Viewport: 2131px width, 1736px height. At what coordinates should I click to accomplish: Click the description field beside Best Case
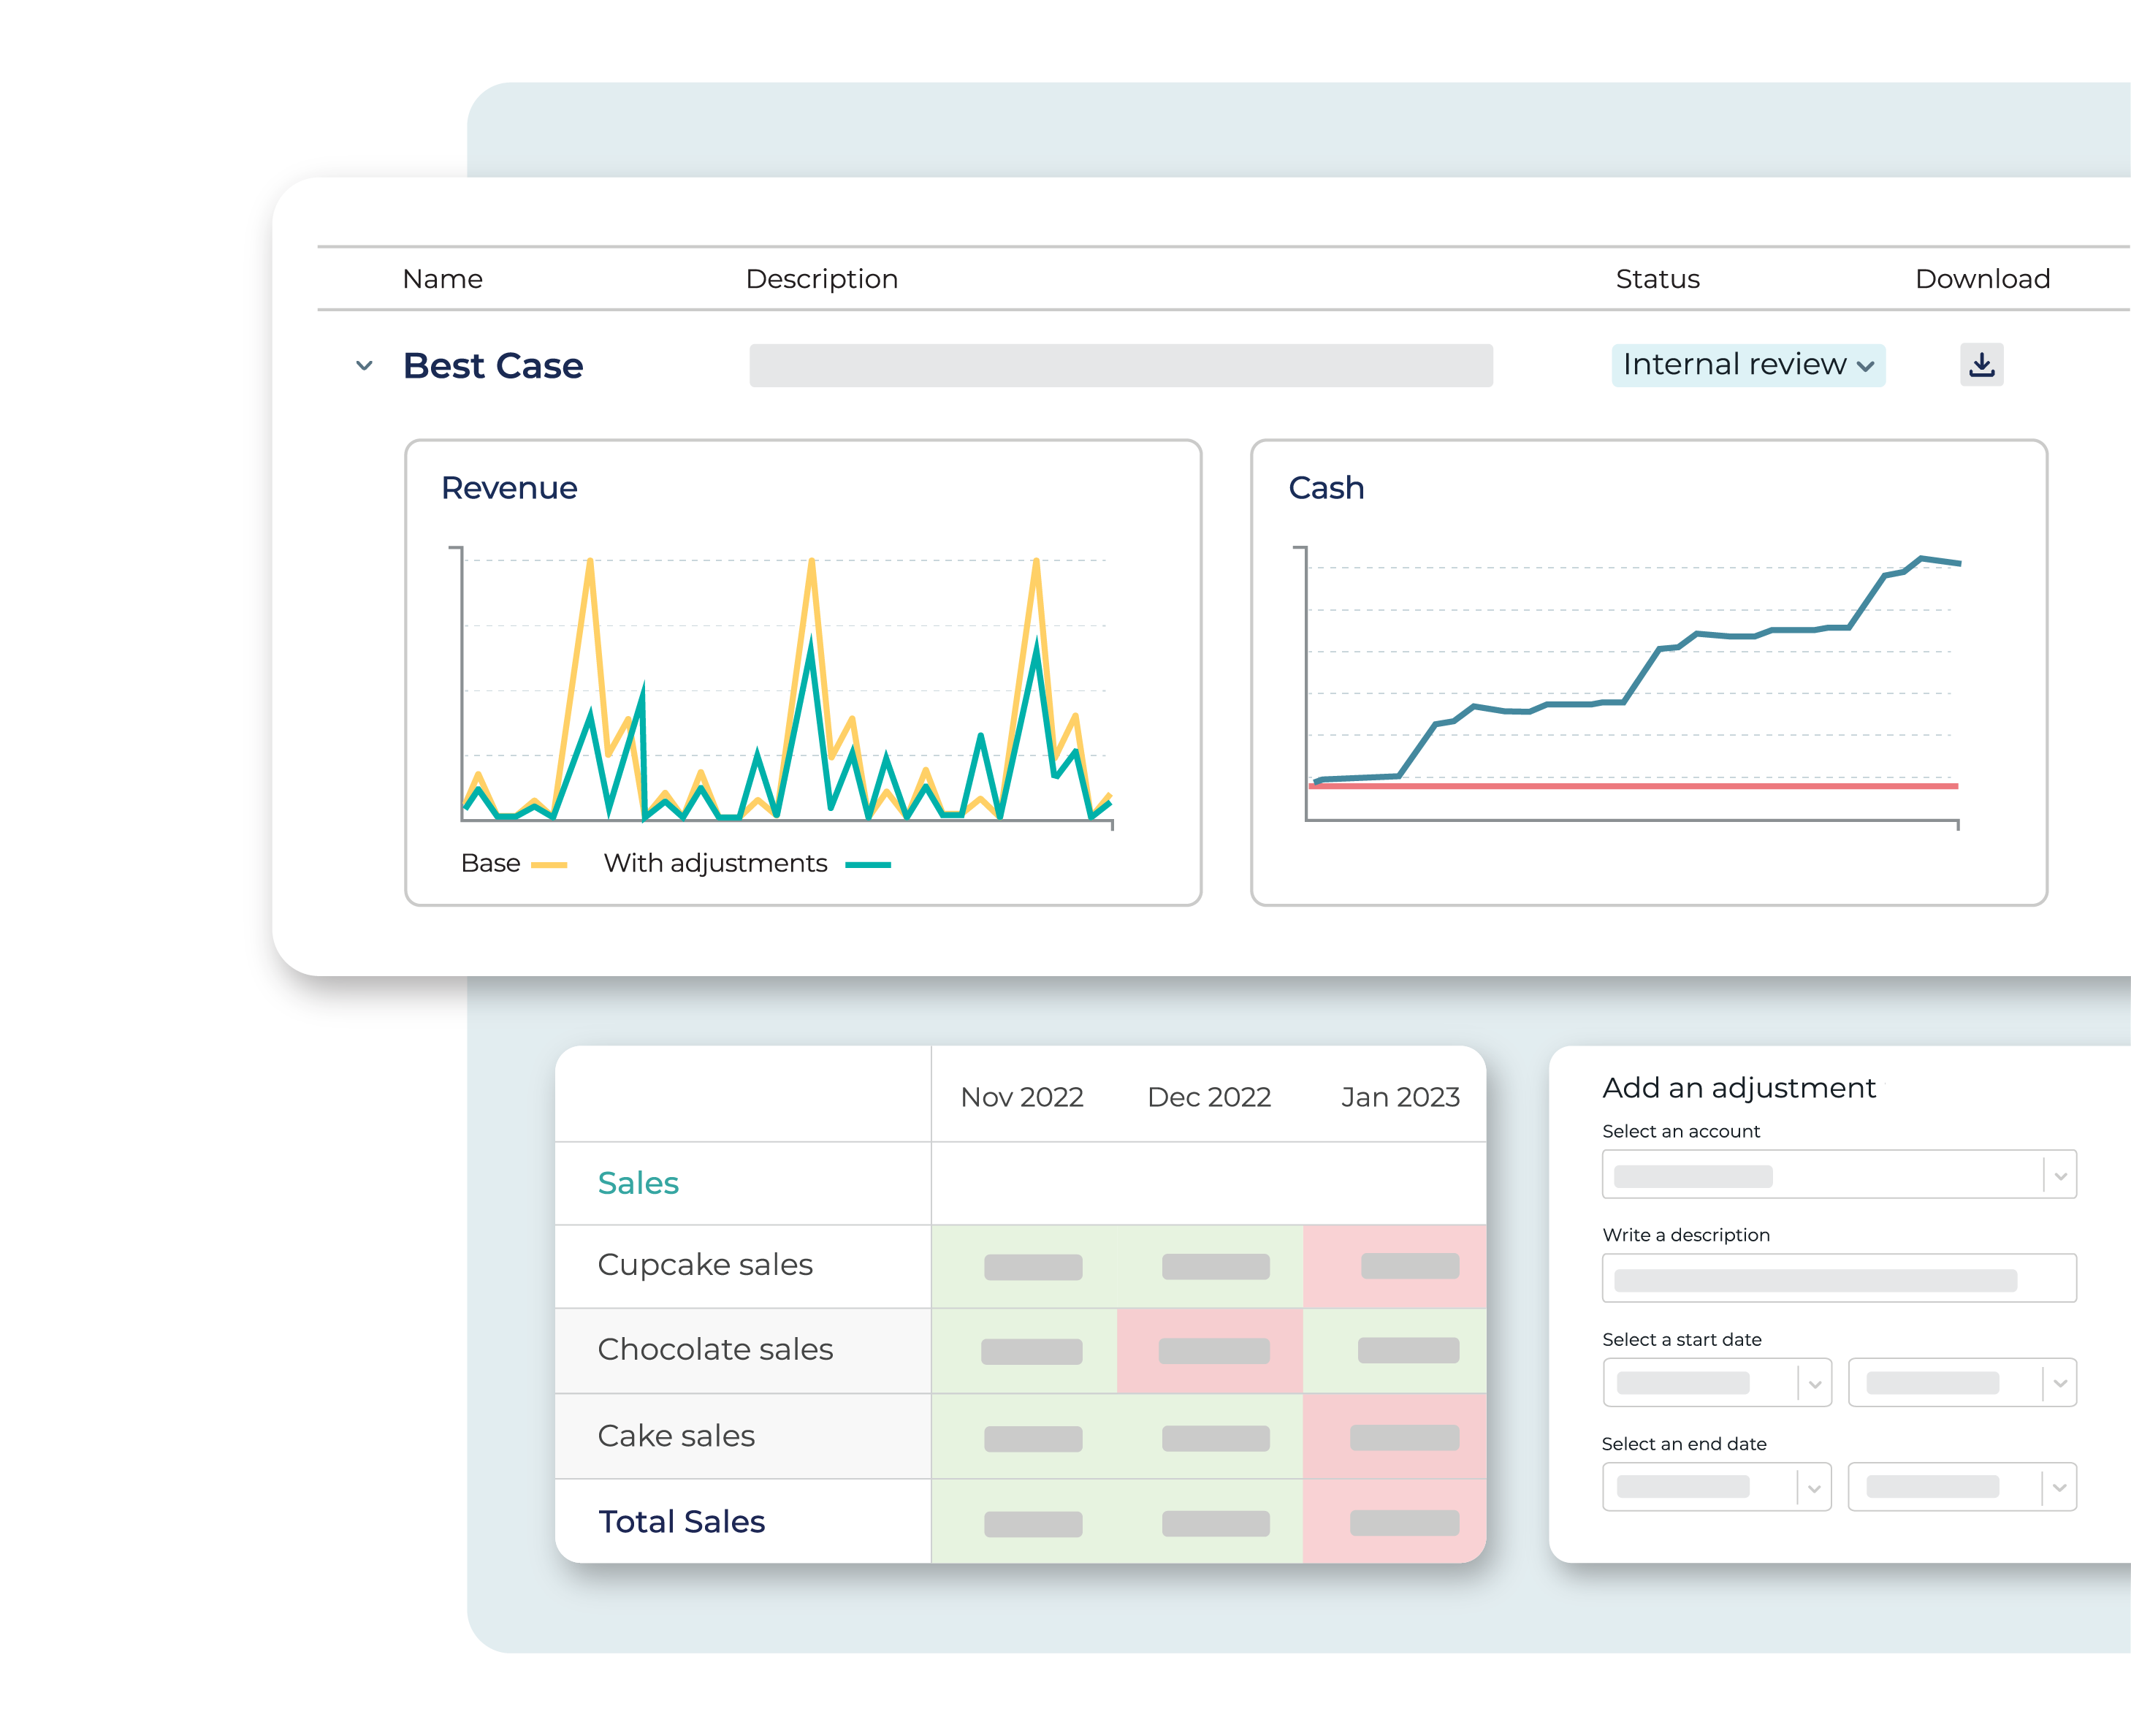pyautogui.click(x=1120, y=365)
